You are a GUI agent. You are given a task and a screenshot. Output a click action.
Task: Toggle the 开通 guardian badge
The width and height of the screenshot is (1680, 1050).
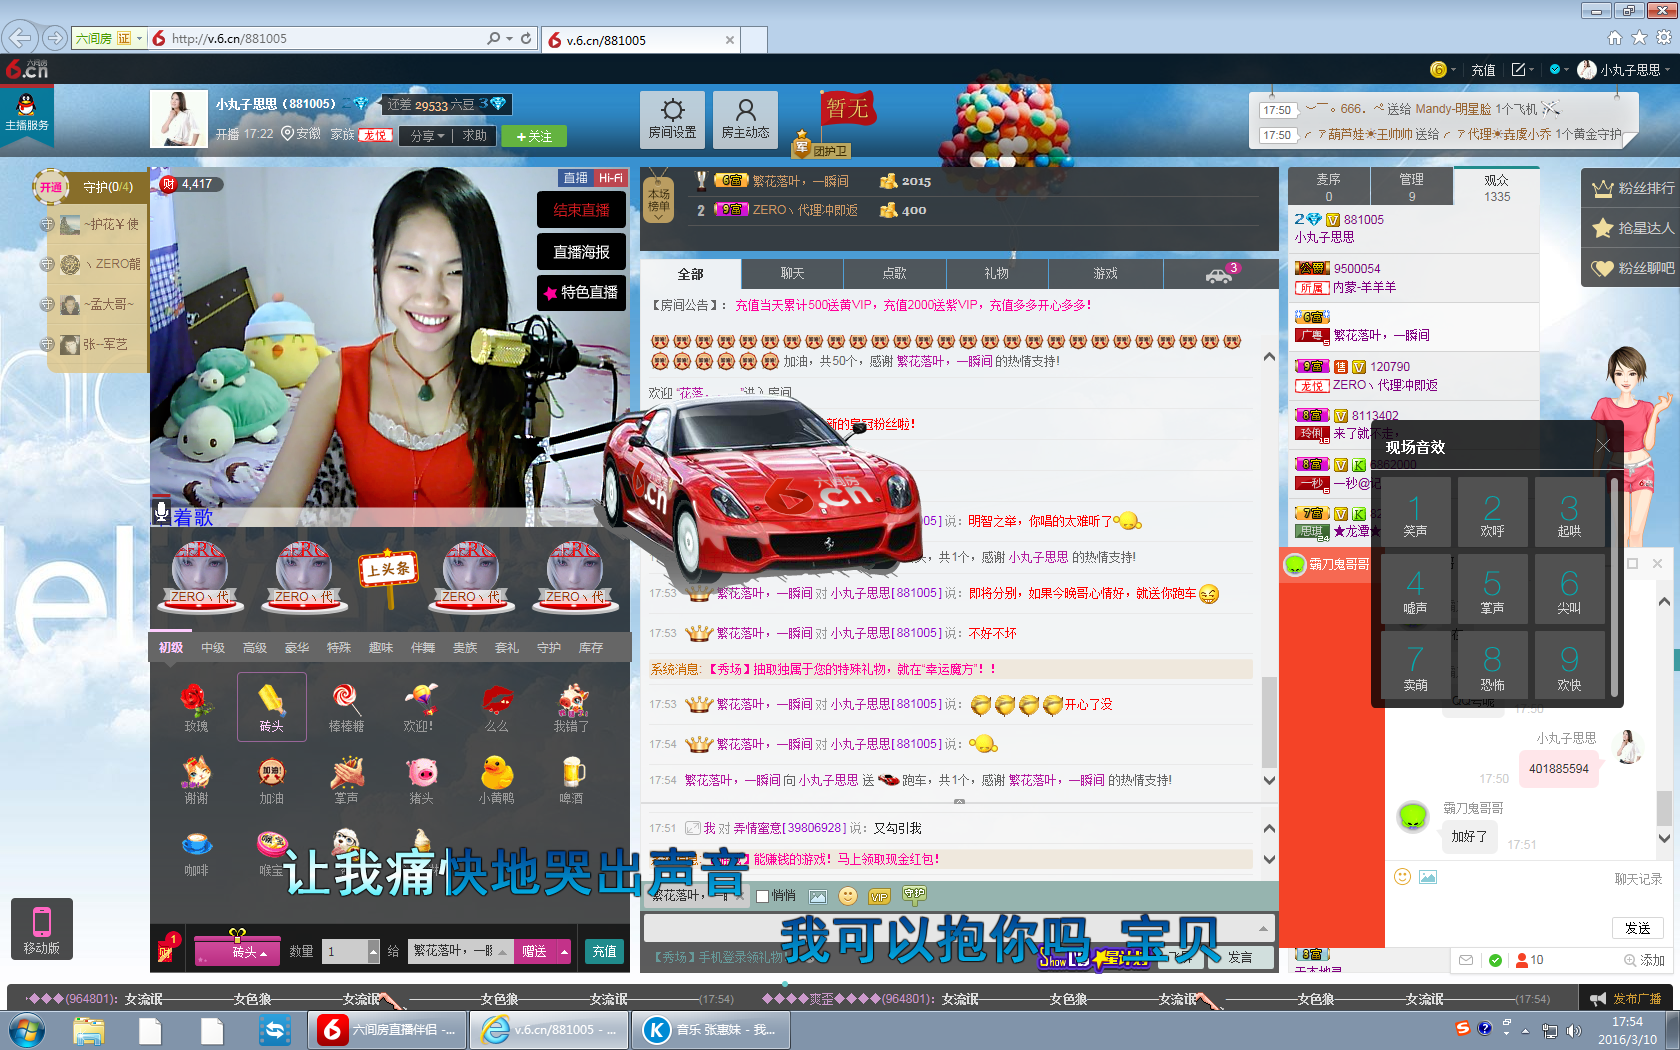click(x=51, y=187)
